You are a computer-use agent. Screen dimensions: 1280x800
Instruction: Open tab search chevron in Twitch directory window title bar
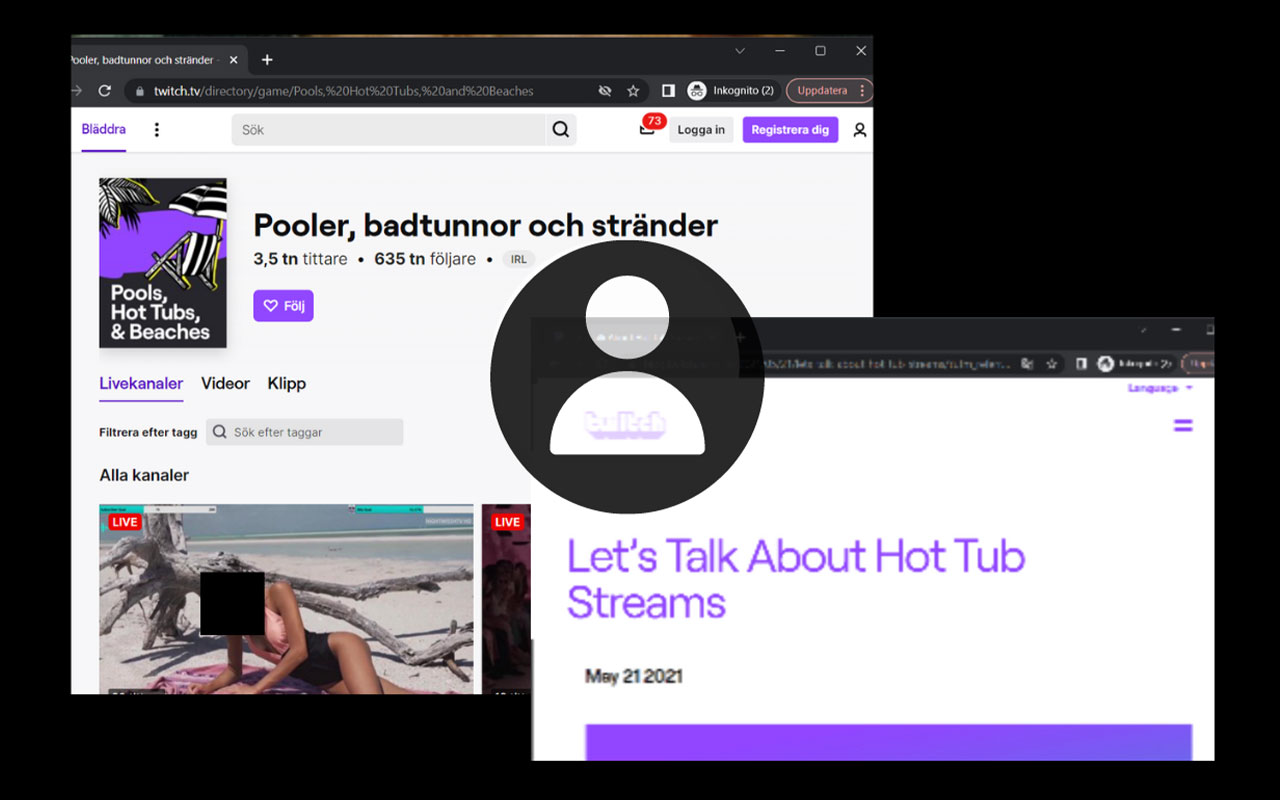740,51
